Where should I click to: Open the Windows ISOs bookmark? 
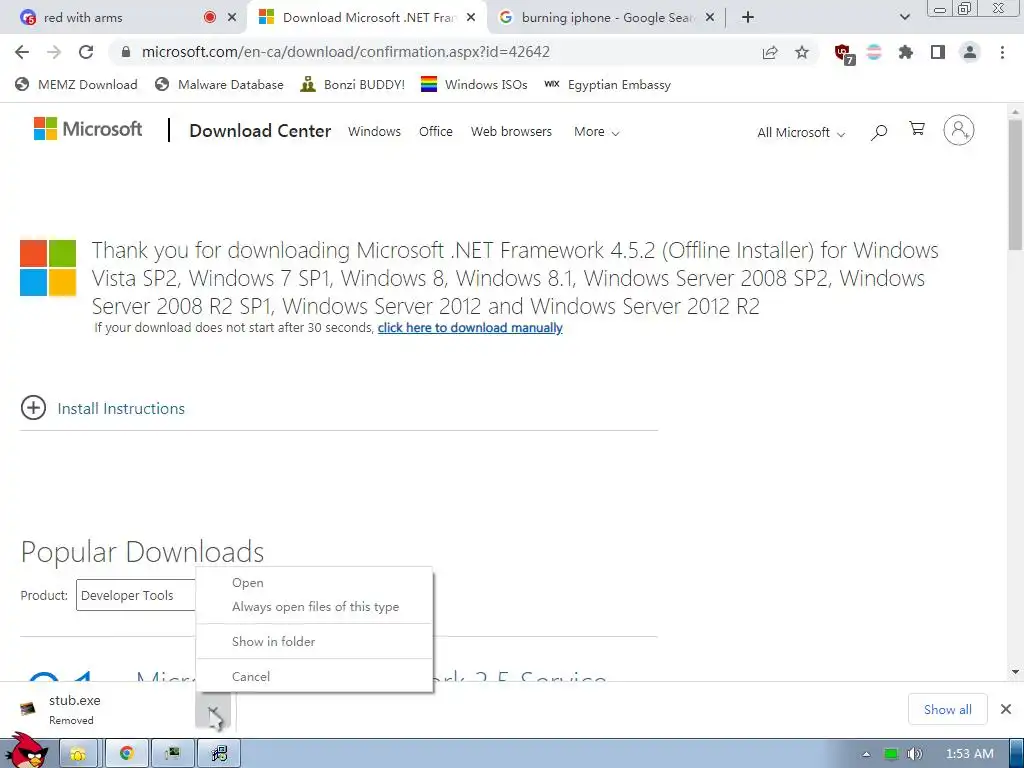tap(474, 85)
